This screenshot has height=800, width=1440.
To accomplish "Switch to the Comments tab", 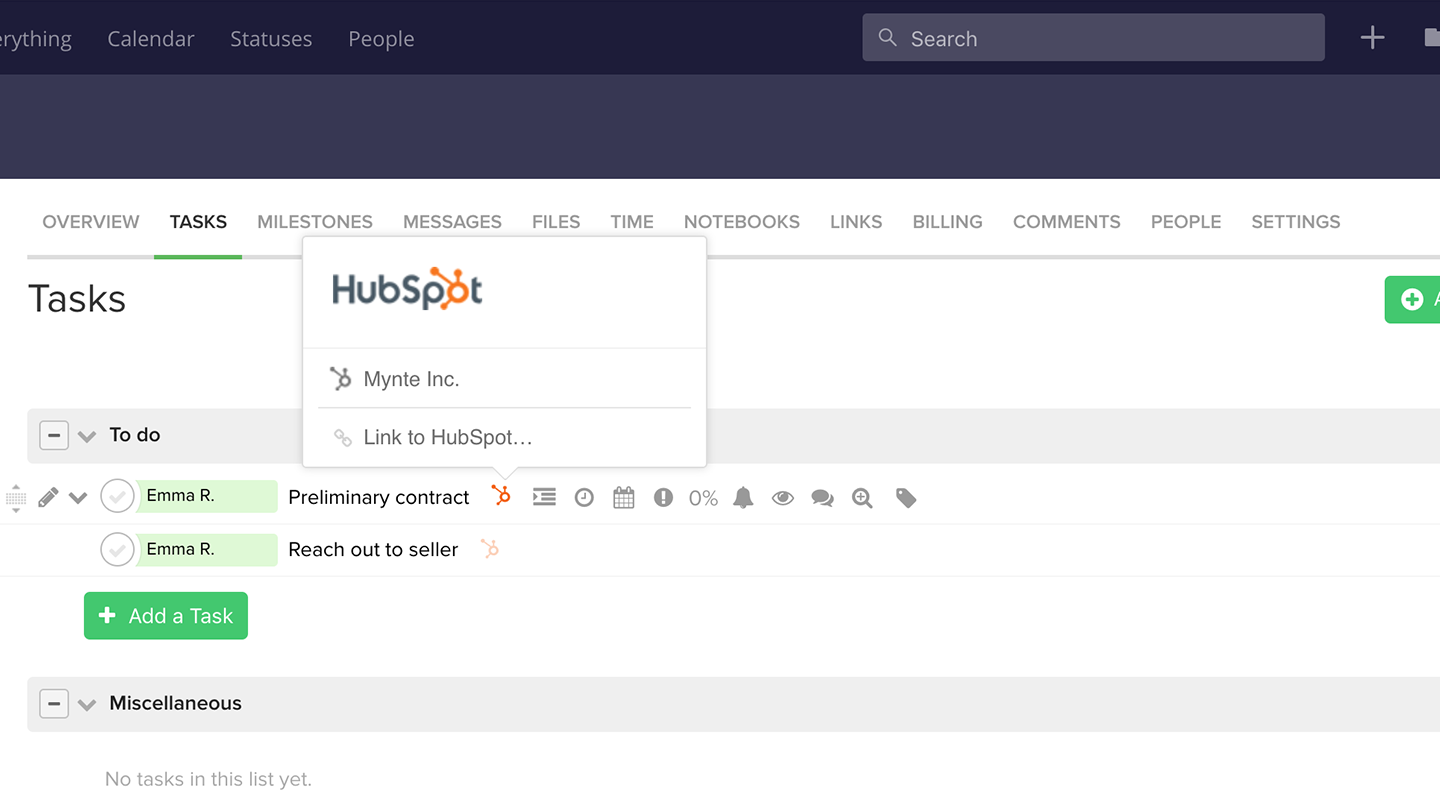I will click(x=1066, y=222).
